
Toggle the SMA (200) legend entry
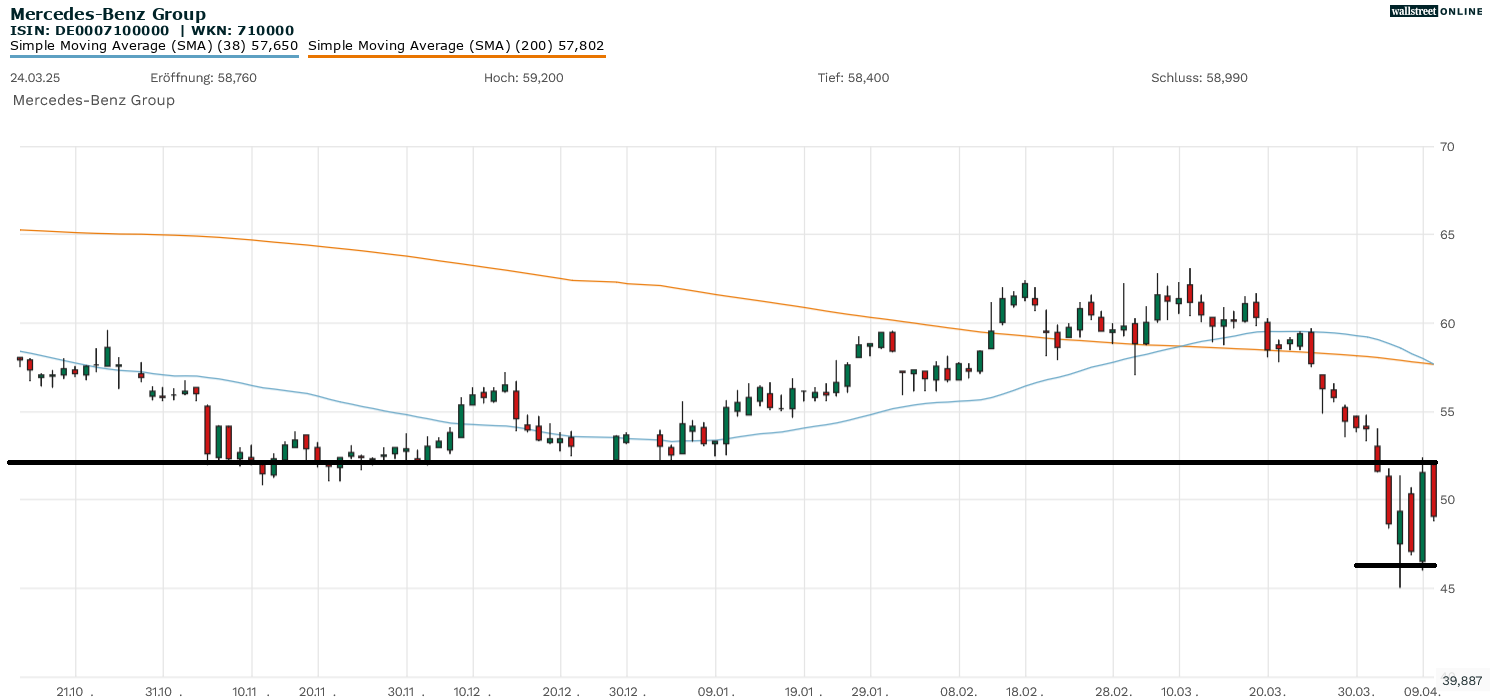tap(456, 46)
